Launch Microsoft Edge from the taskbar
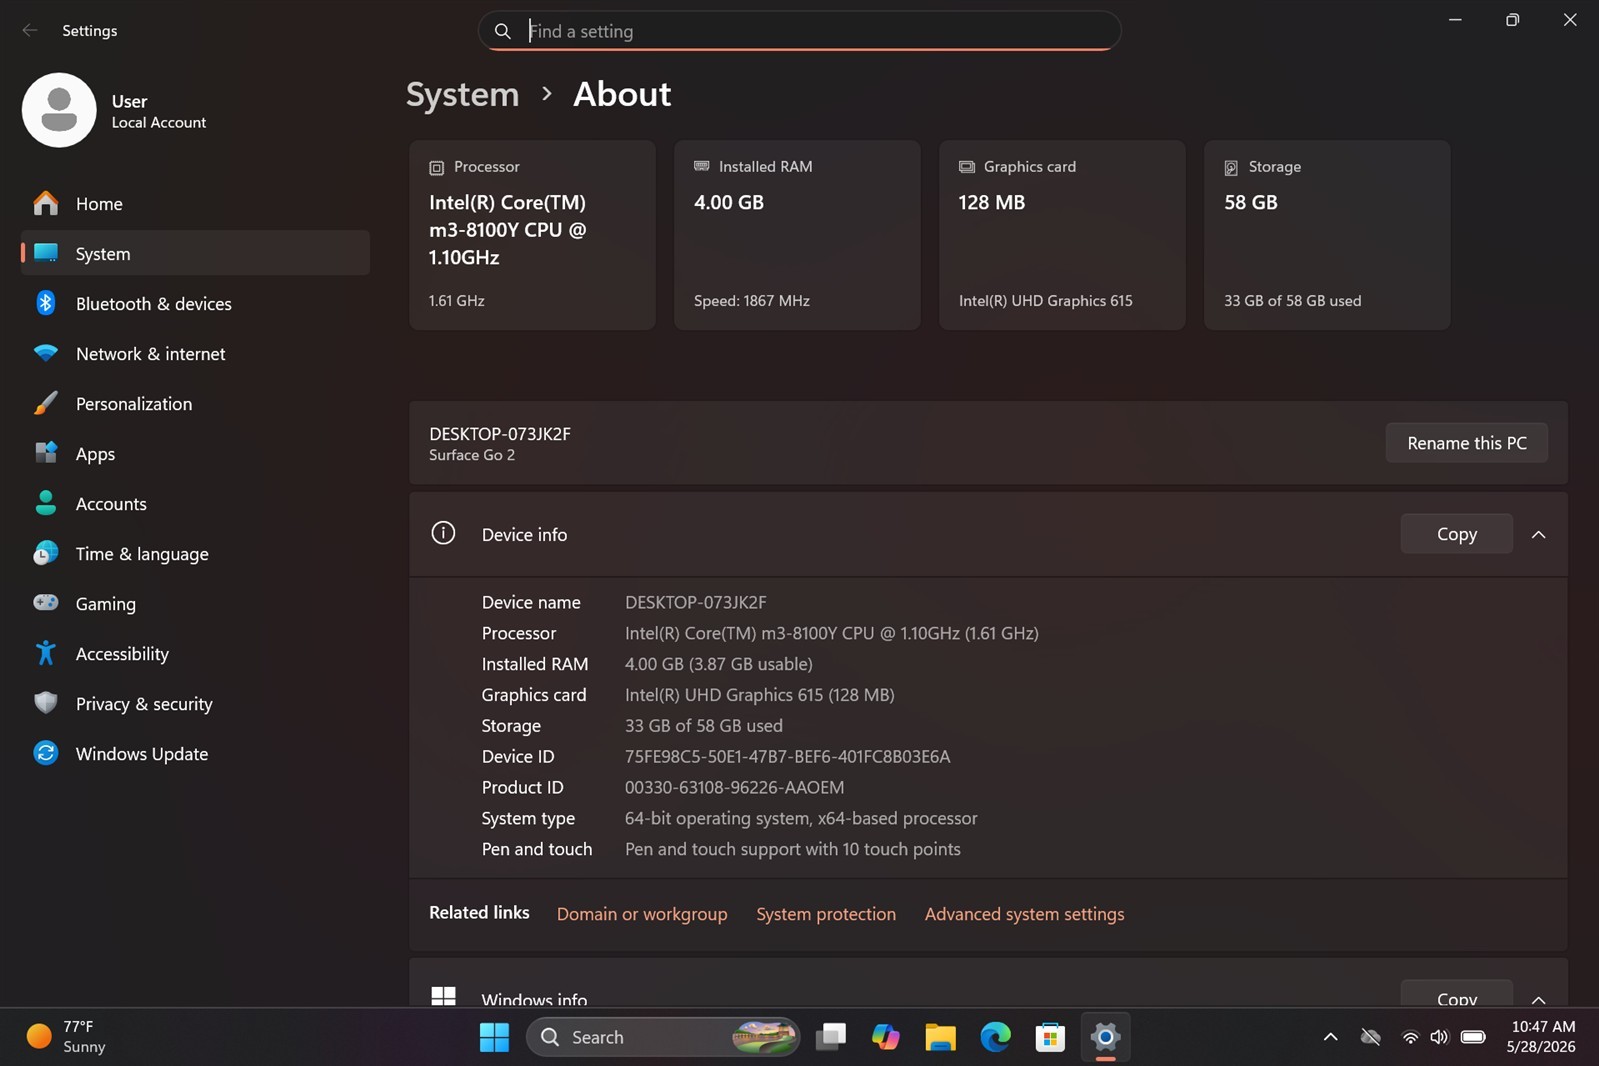Viewport: 1599px width, 1066px height. pyautogui.click(x=995, y=1037)
